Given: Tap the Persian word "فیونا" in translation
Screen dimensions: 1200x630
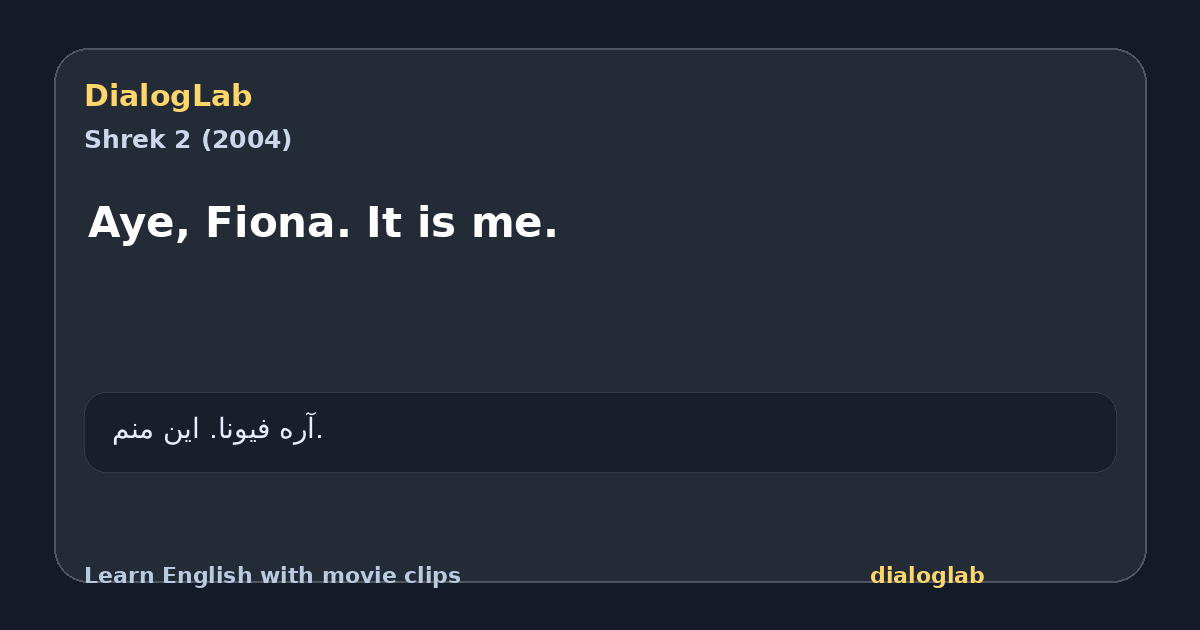Looking at the screenshot, I should [x=244, y=430].
